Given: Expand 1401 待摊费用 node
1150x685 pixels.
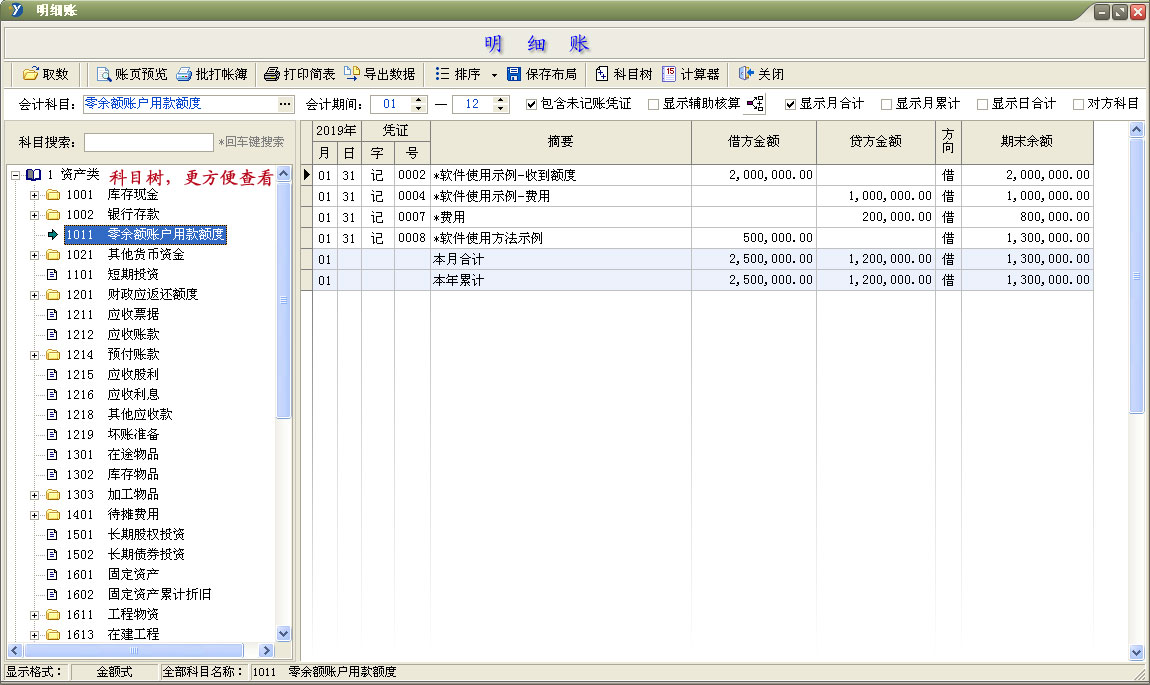Looking at the screenshot, I should 34,515.
